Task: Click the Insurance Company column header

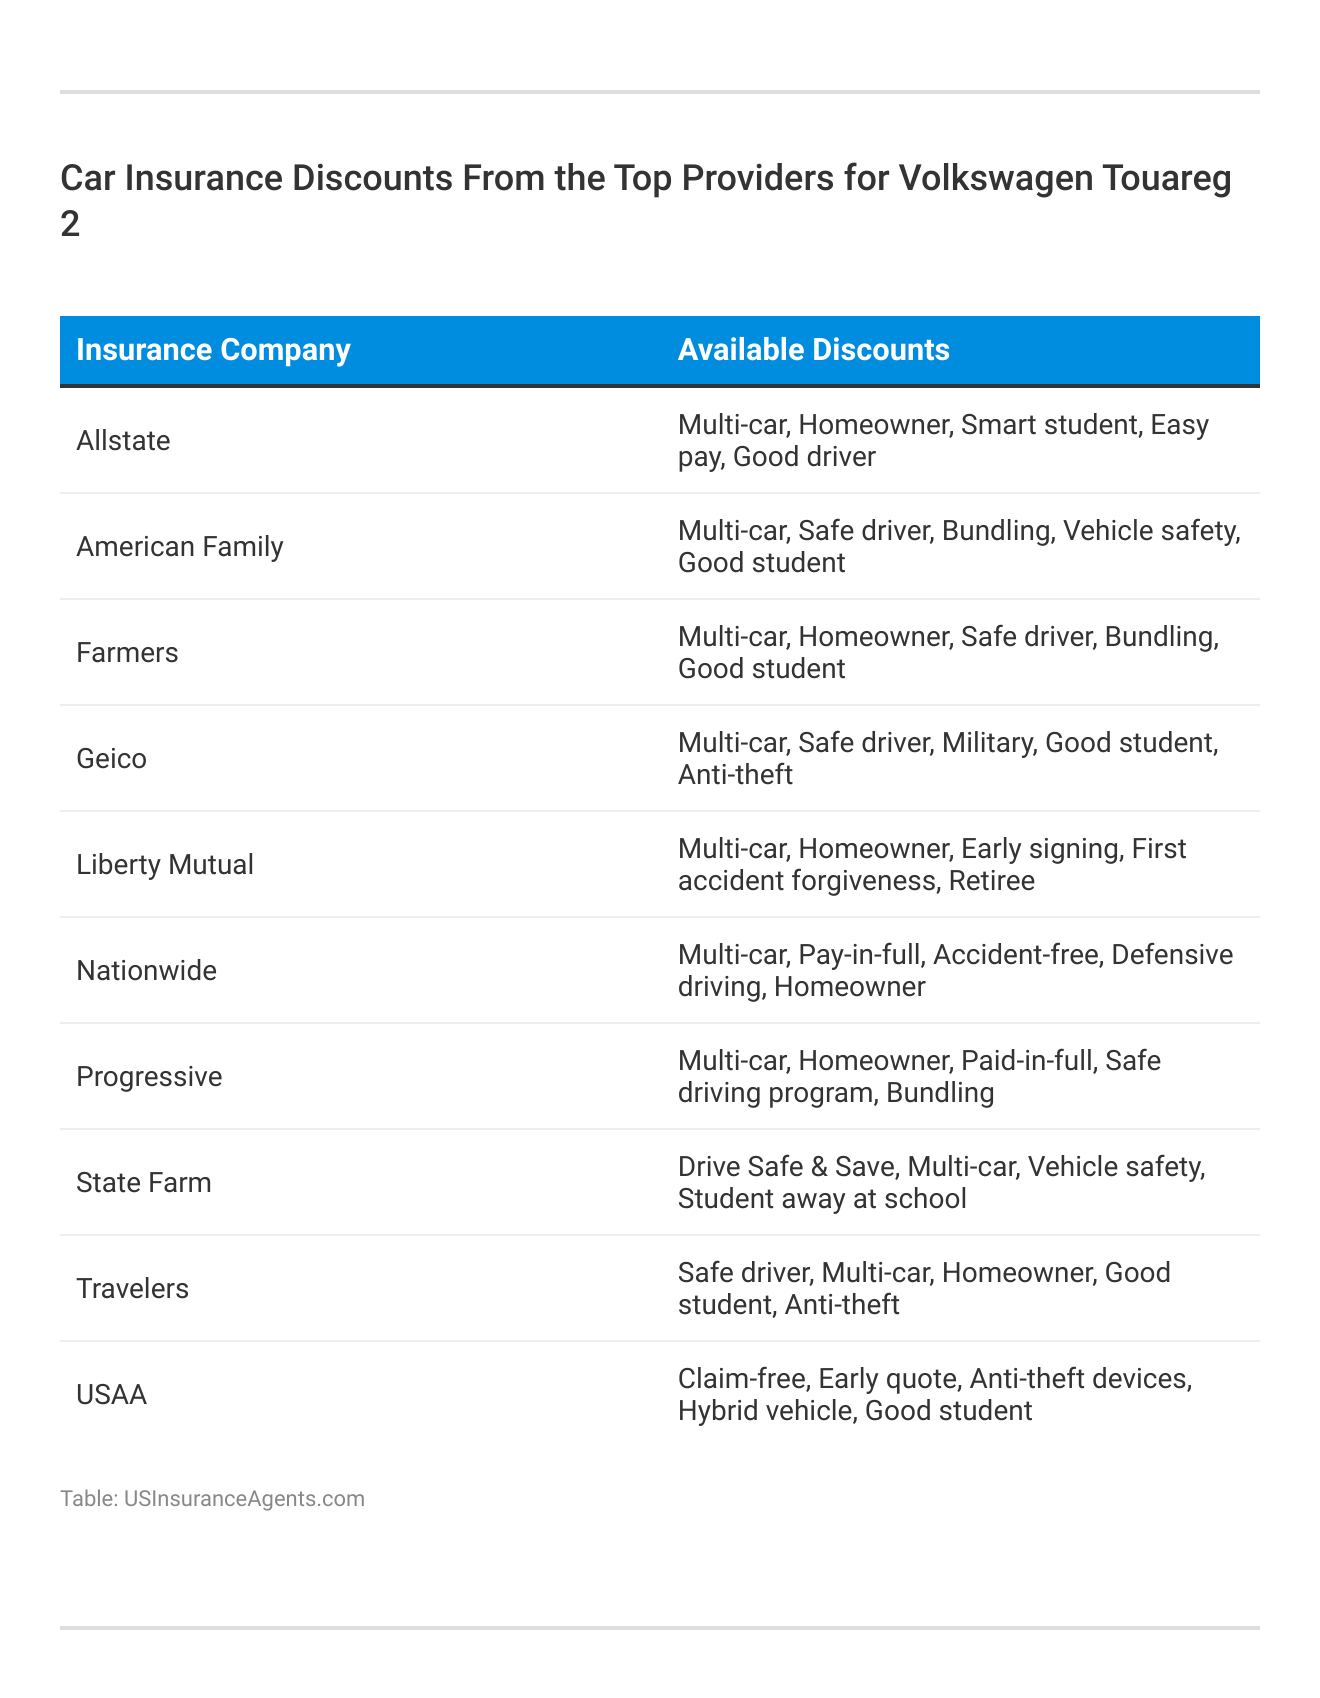Action: tap(213, 350)
